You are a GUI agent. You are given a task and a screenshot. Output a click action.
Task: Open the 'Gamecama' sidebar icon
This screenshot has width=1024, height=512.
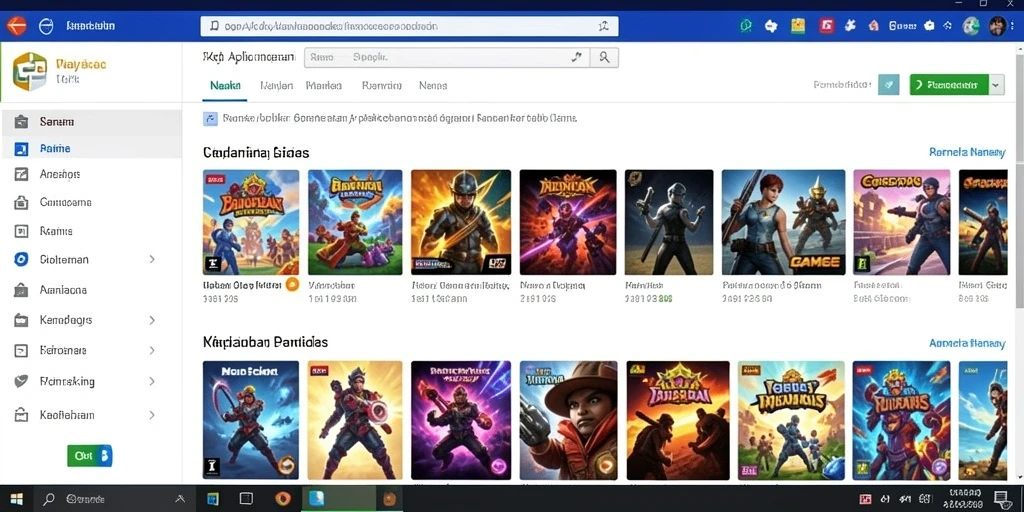click(22, 202)
